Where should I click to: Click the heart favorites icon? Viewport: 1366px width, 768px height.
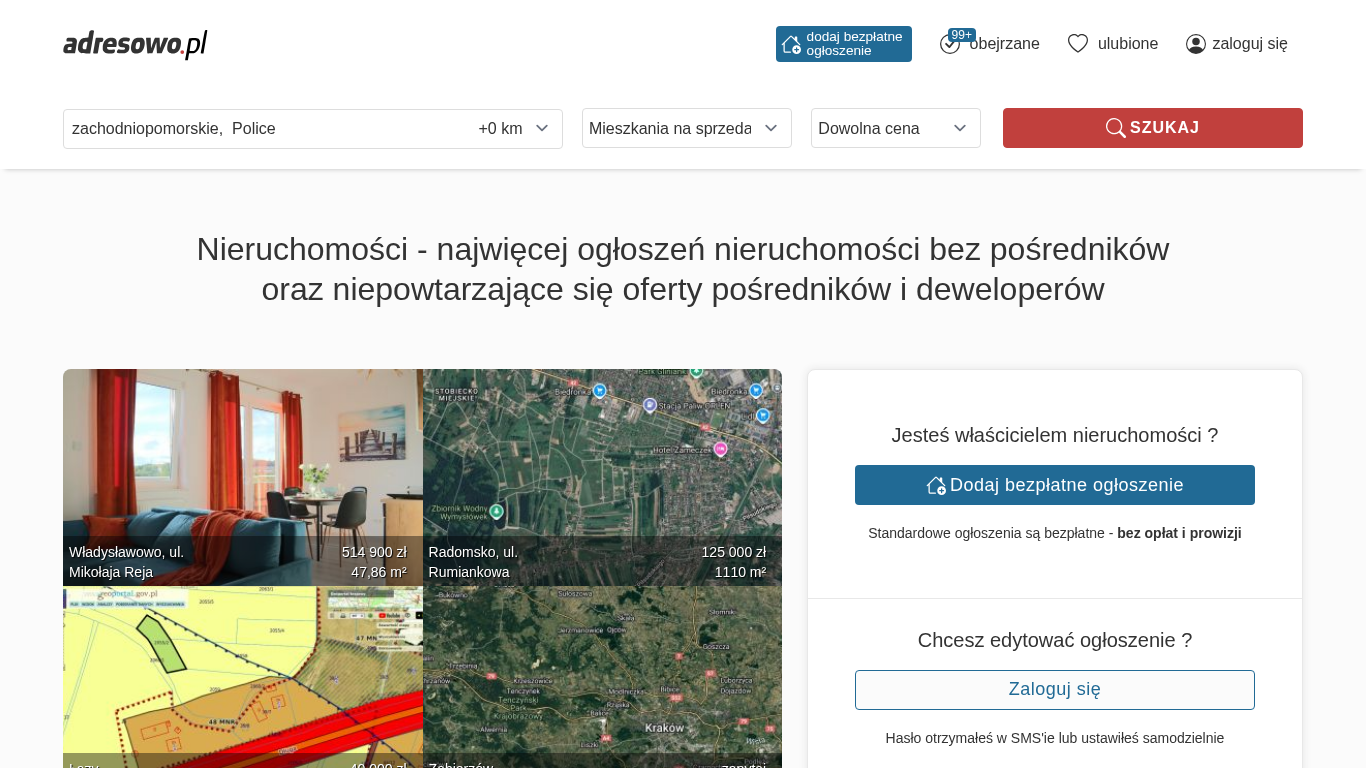point(1077,44)
